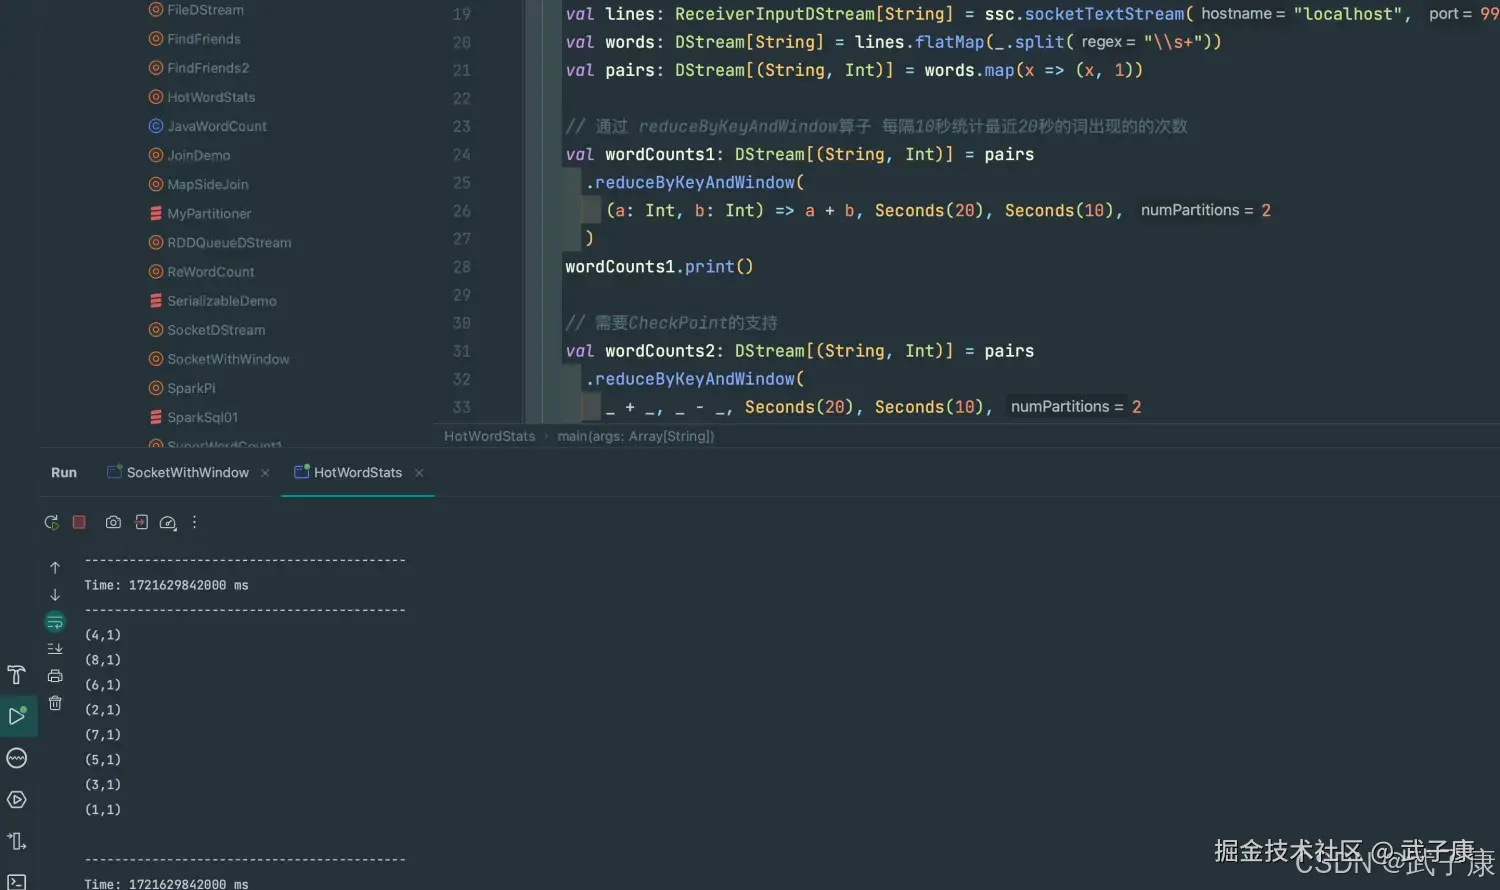This screenshot has height=890, width=1500.
Task: Print the console output
Action: (55, 676)
